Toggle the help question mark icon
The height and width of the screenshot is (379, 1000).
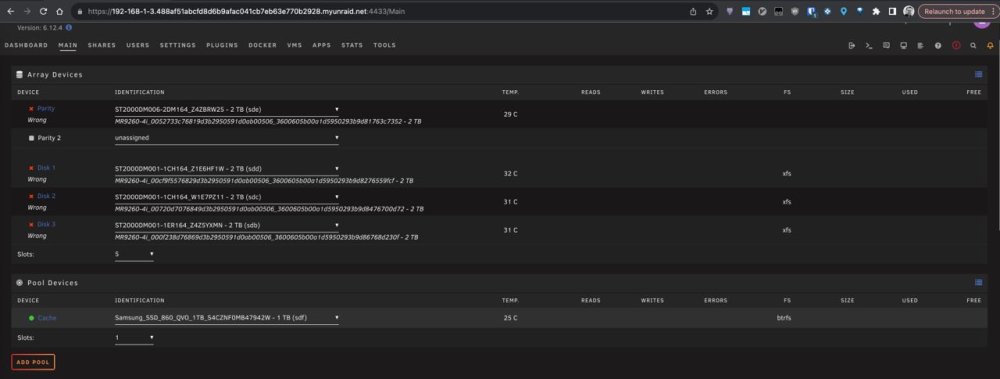(x=938, y=45)
